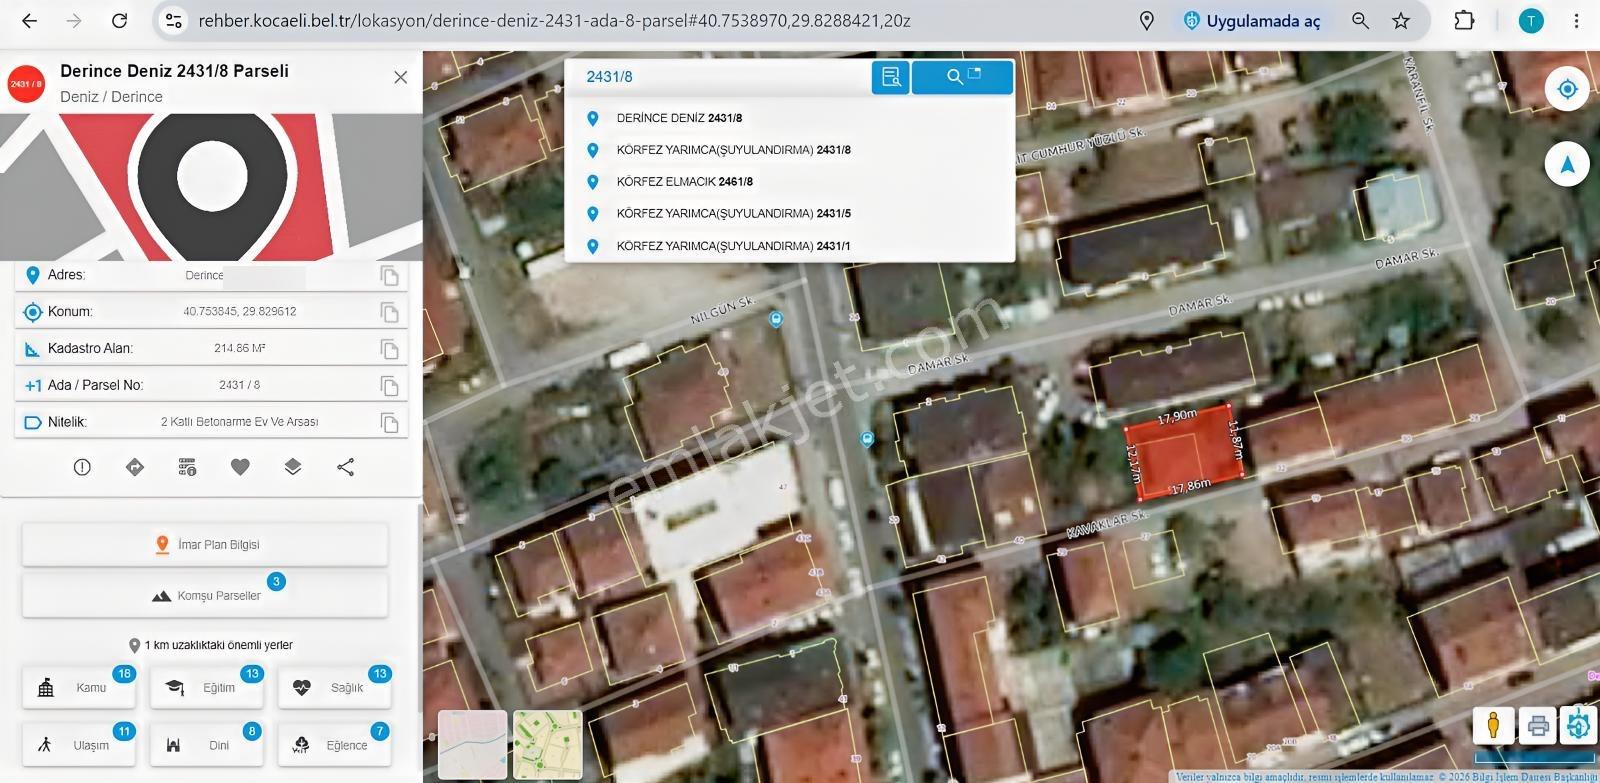The image size is (1600, 783).
Task: Click the blue navigation arrow button
Action: pos(1567,164)
